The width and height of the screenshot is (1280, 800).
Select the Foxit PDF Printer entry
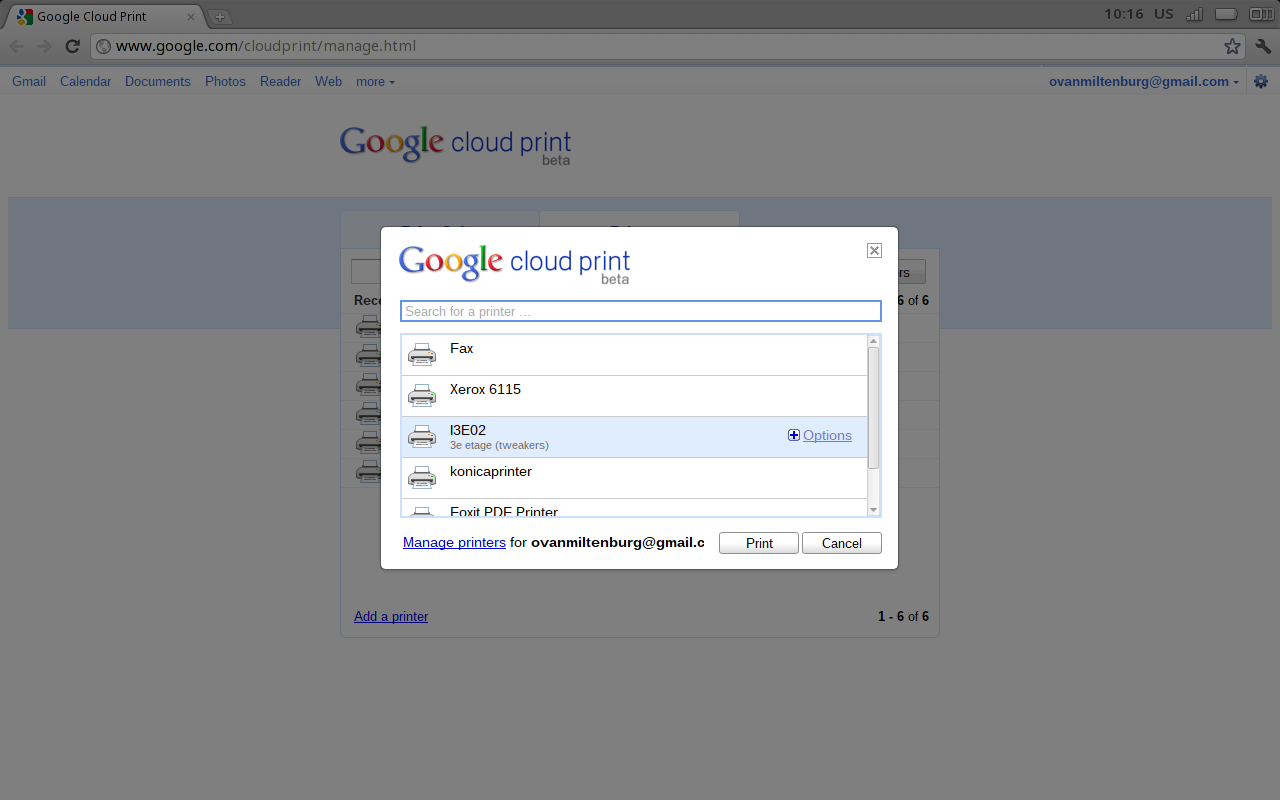click(x=634, y=508)
